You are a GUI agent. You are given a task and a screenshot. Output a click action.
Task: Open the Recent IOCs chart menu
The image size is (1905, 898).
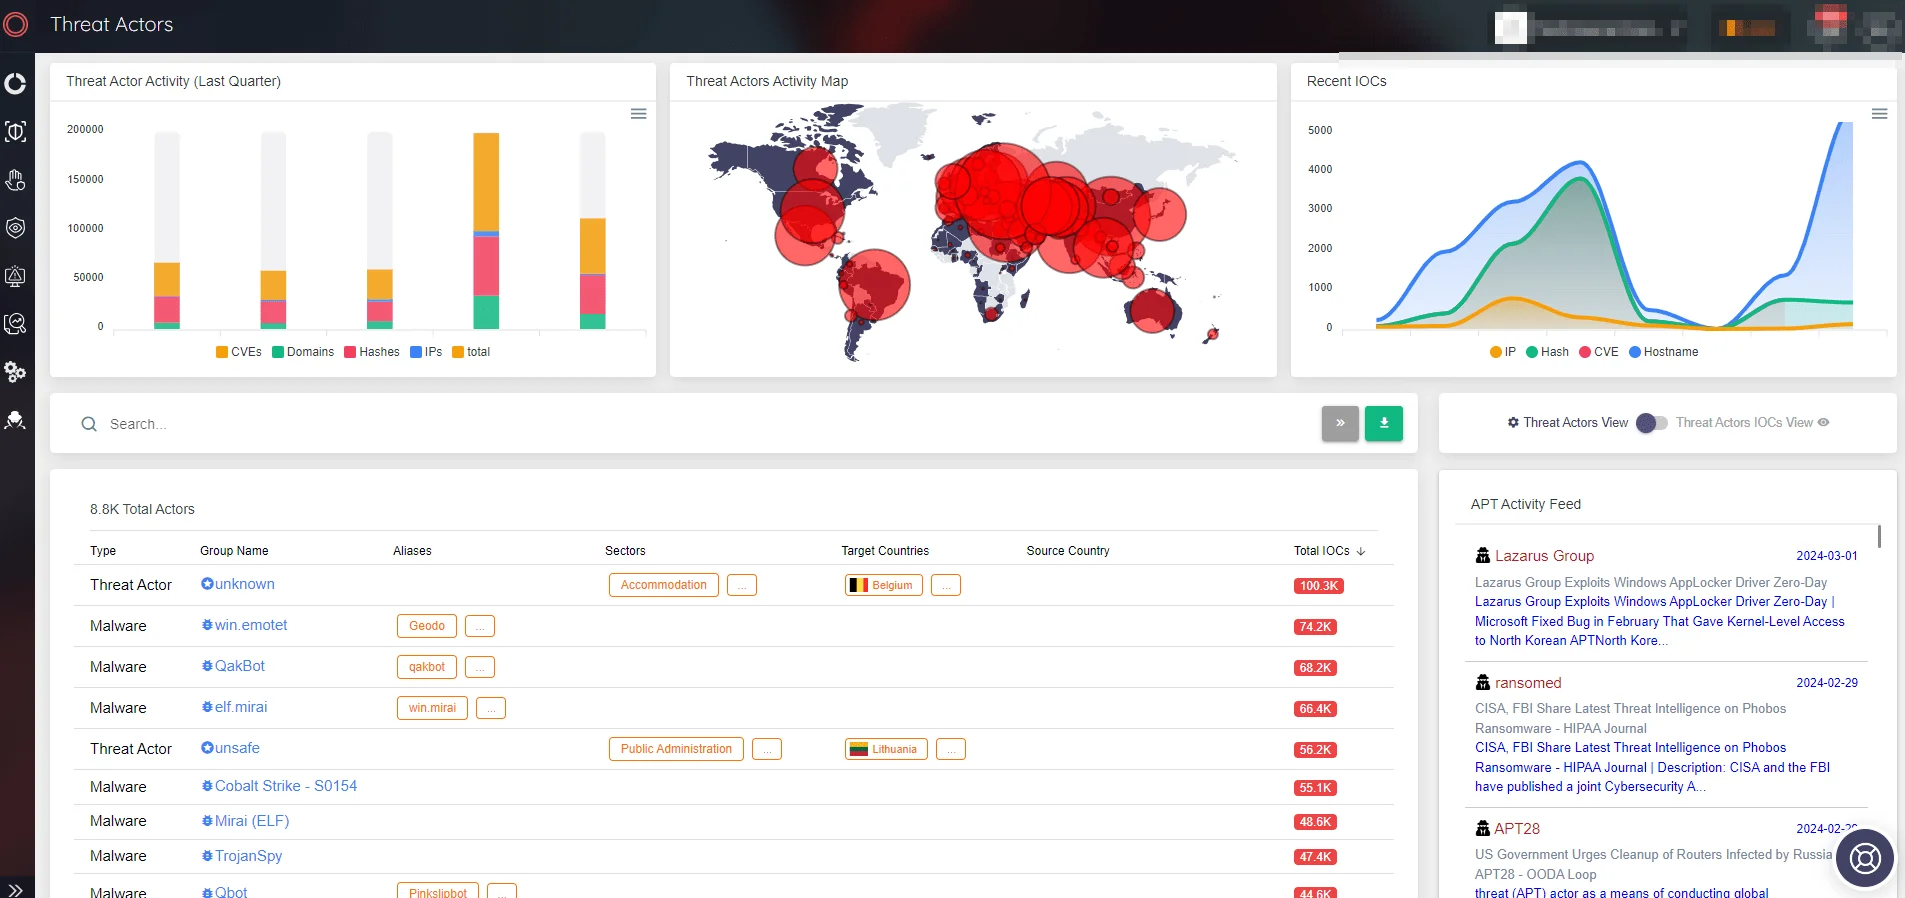pos(1880,114)
